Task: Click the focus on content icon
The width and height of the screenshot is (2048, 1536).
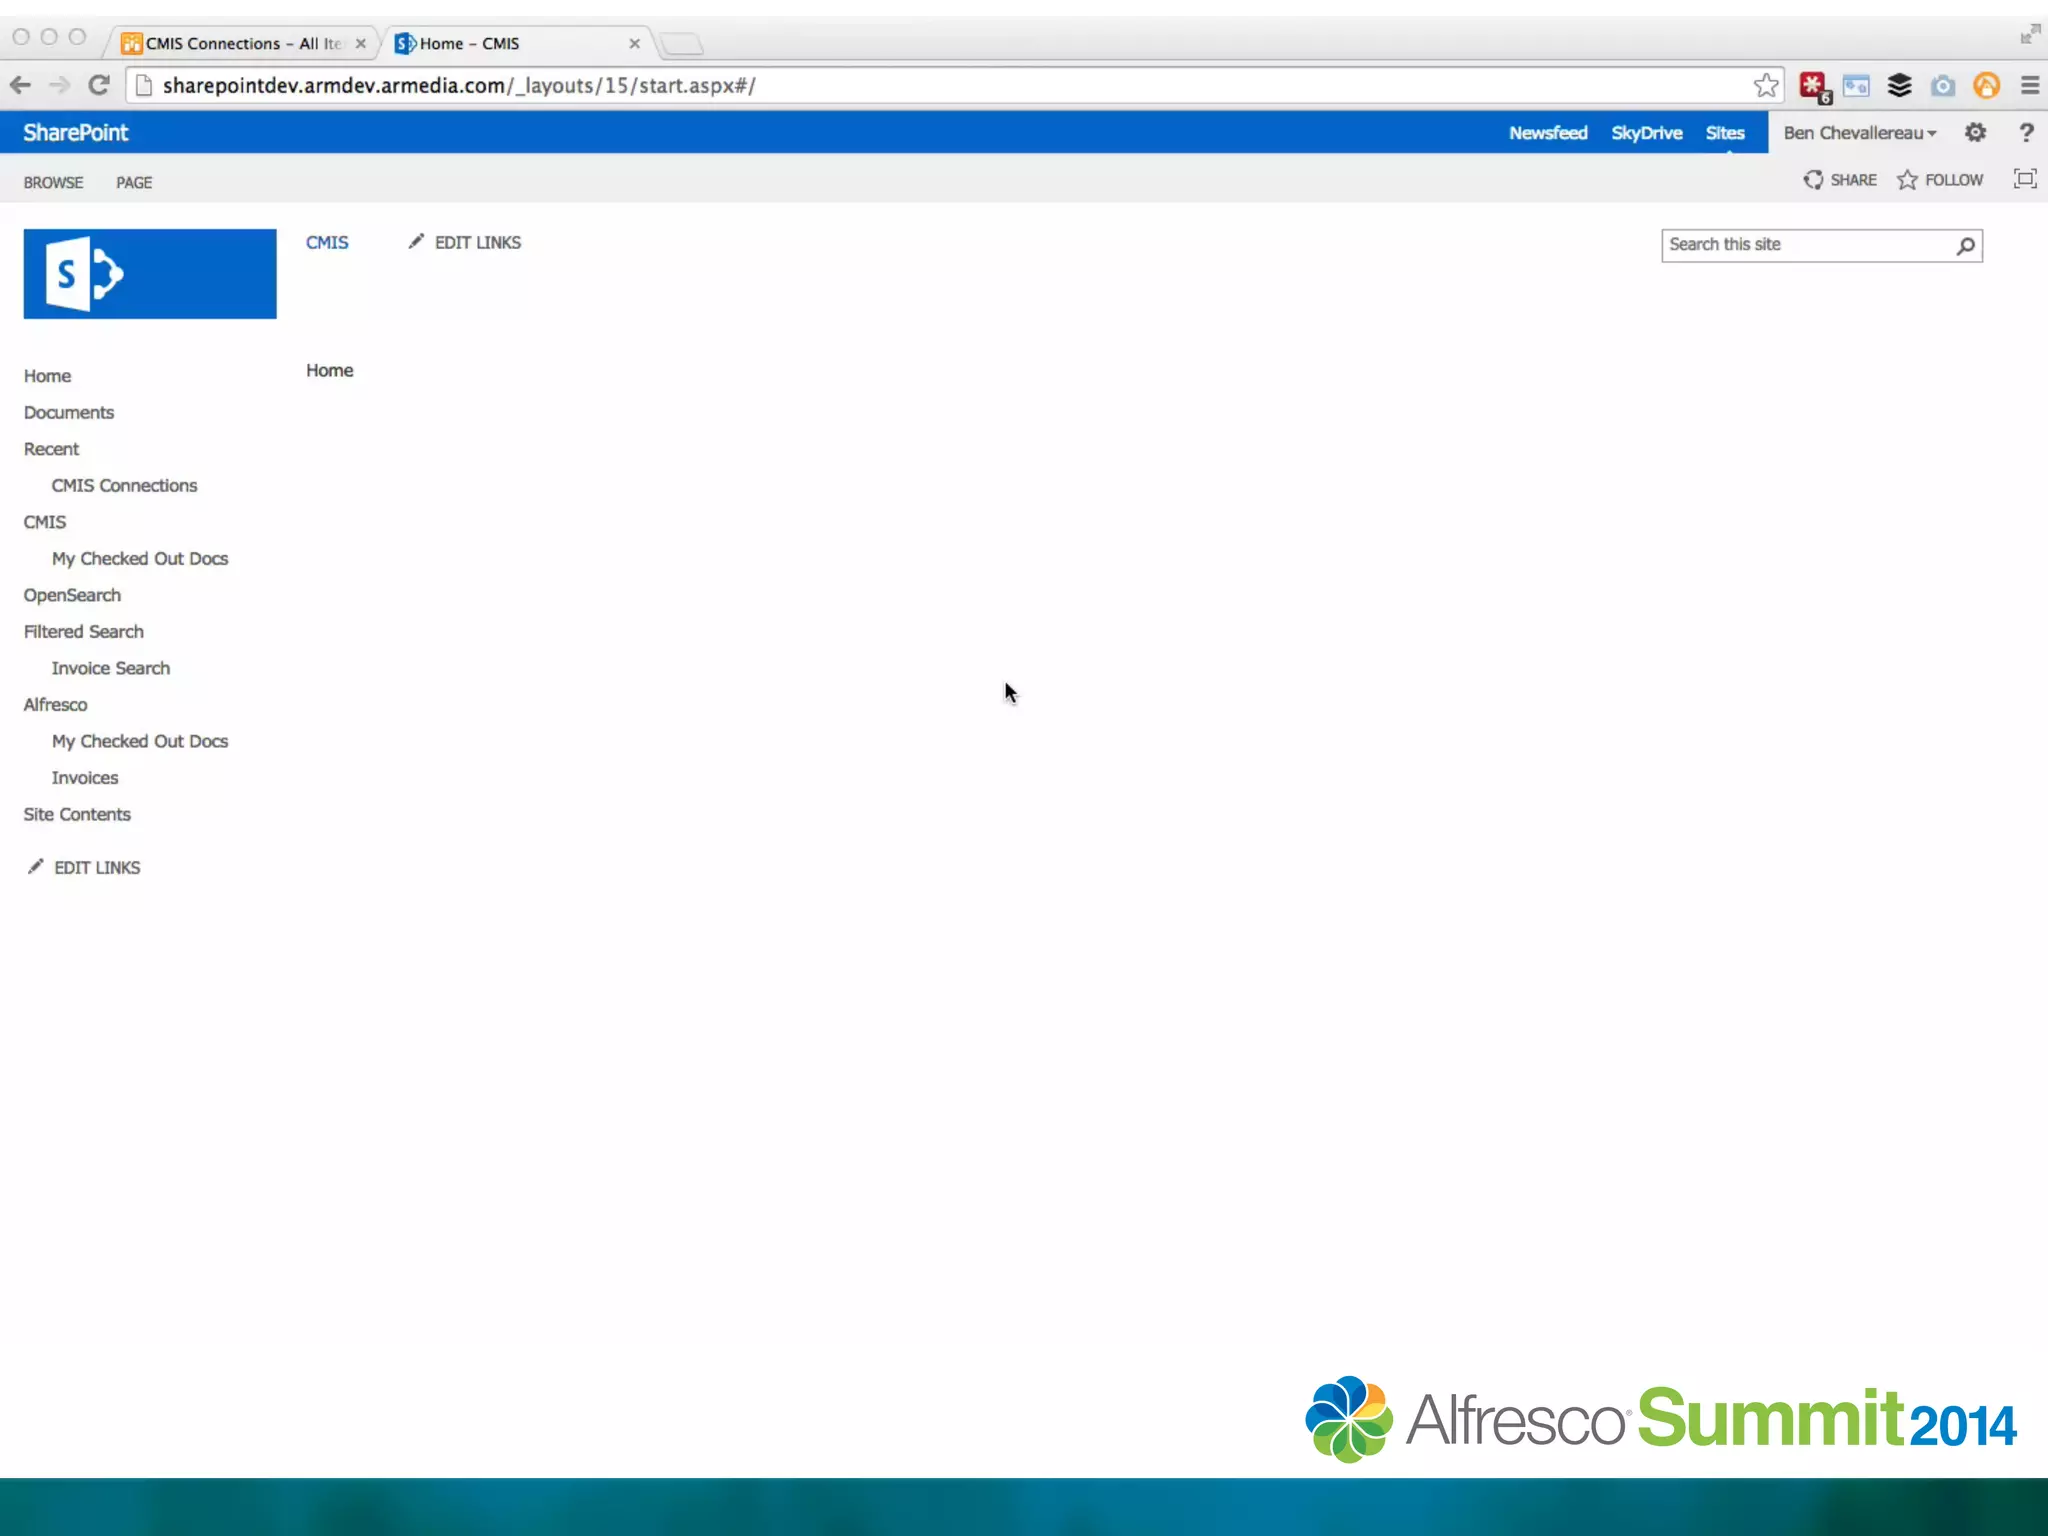Action: pos(2025,179)
